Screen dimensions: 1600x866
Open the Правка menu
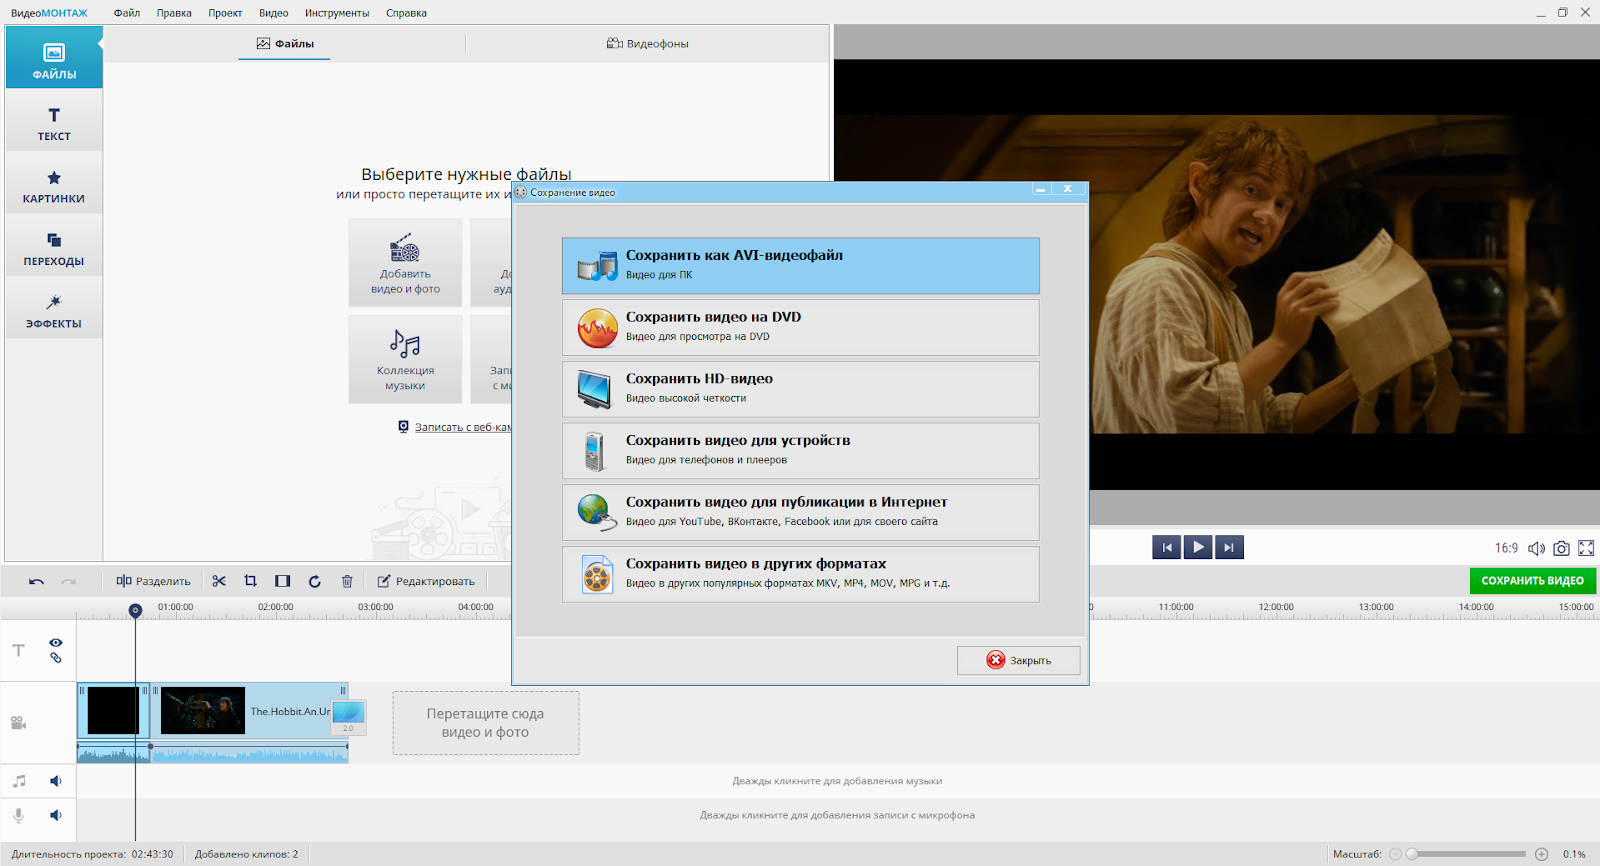(x=174, y=13)
